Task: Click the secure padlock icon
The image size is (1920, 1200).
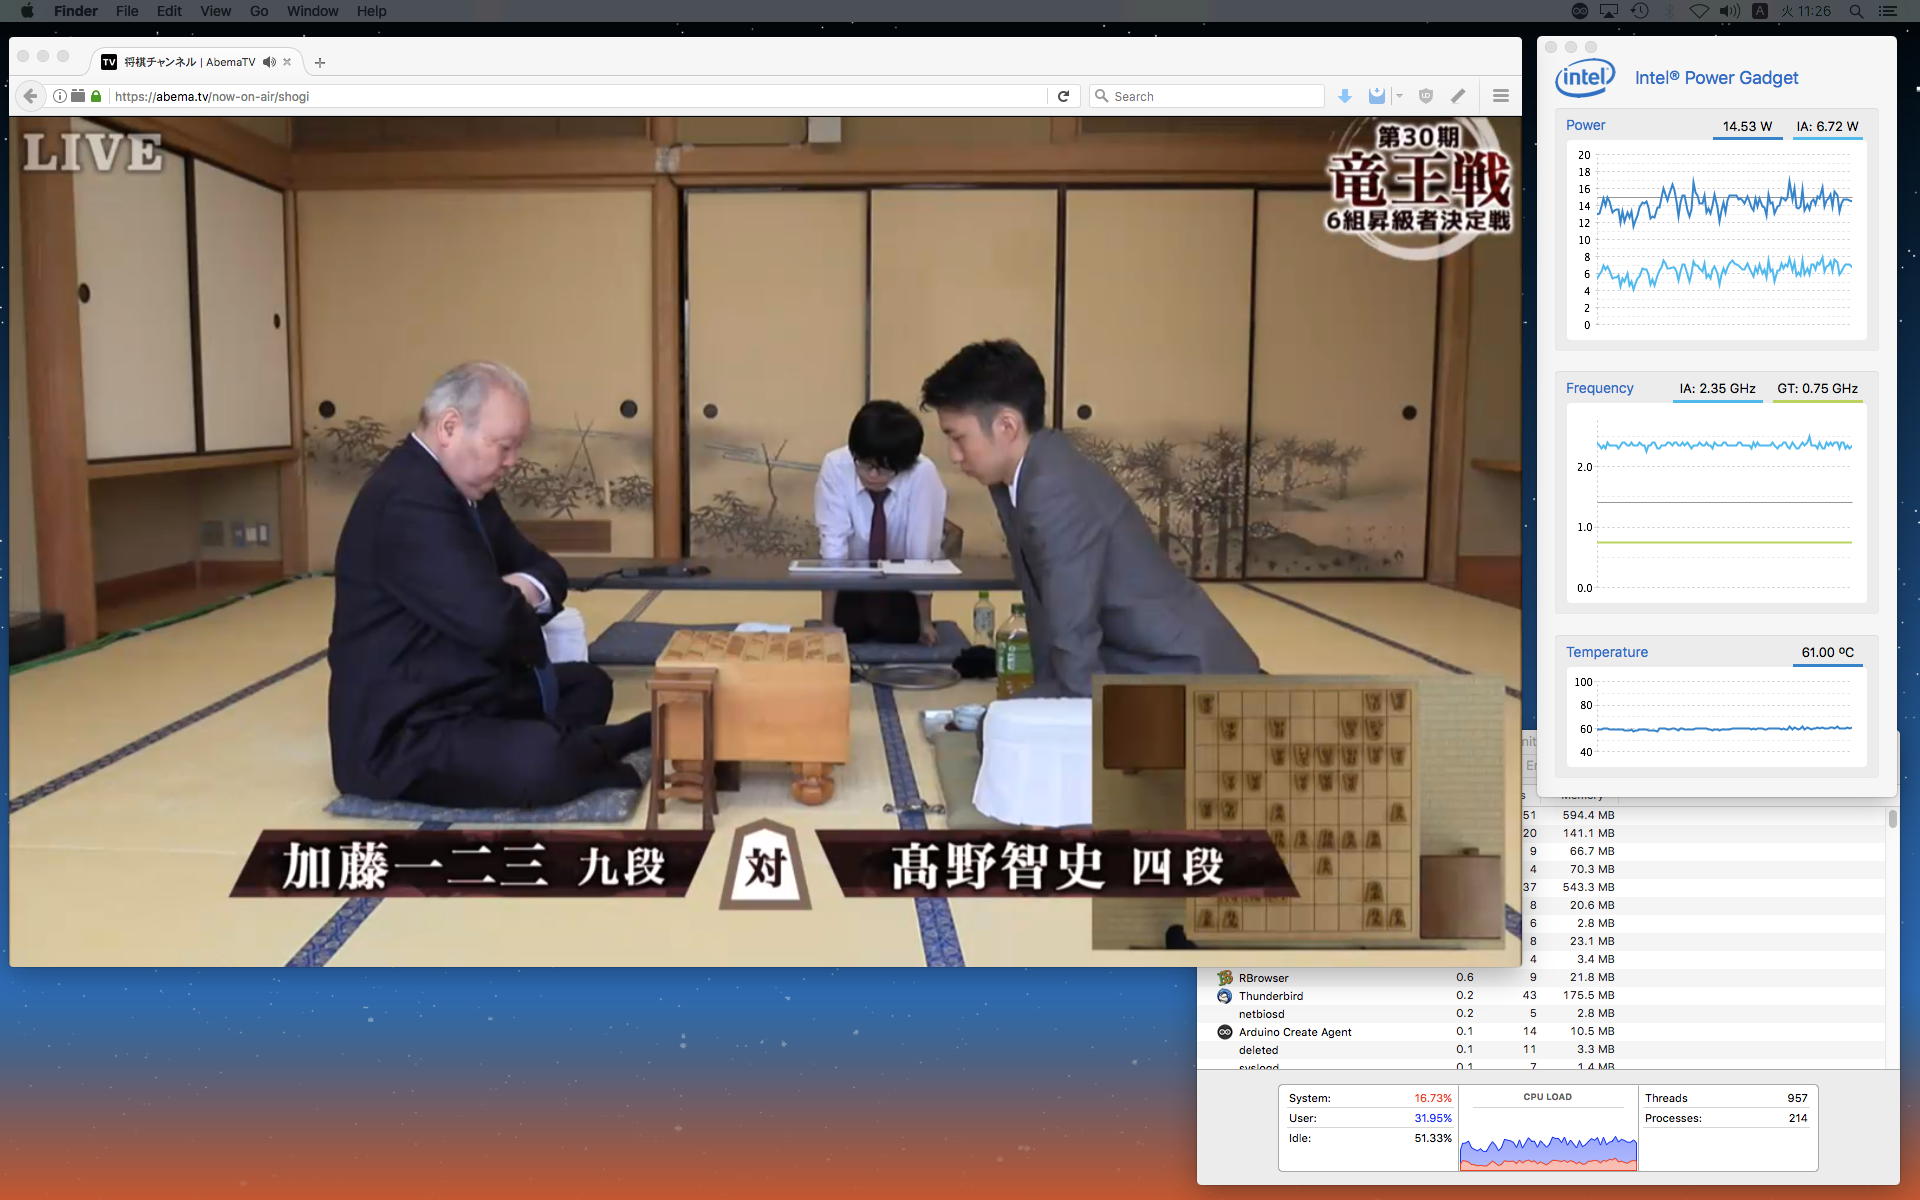Action: (x=96, y=96)
